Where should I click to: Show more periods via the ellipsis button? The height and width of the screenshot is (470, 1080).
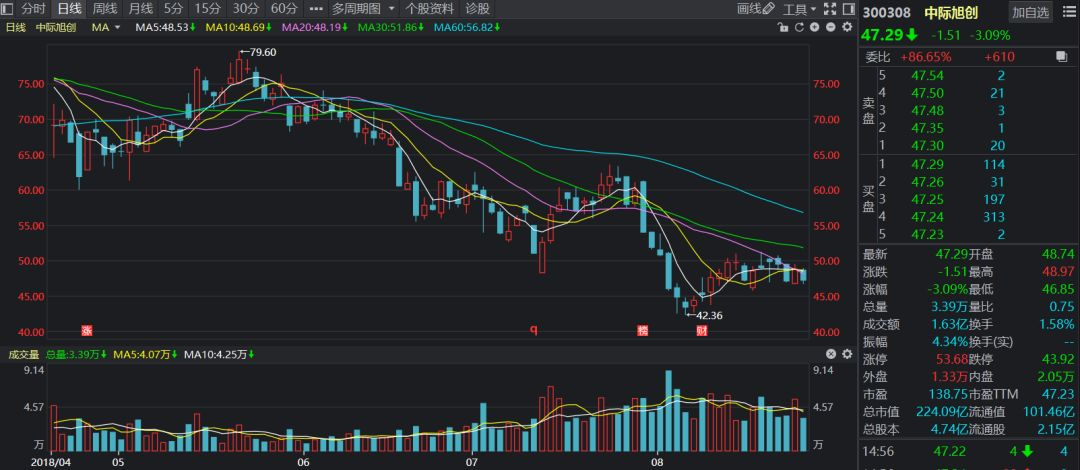click(315, 9)
